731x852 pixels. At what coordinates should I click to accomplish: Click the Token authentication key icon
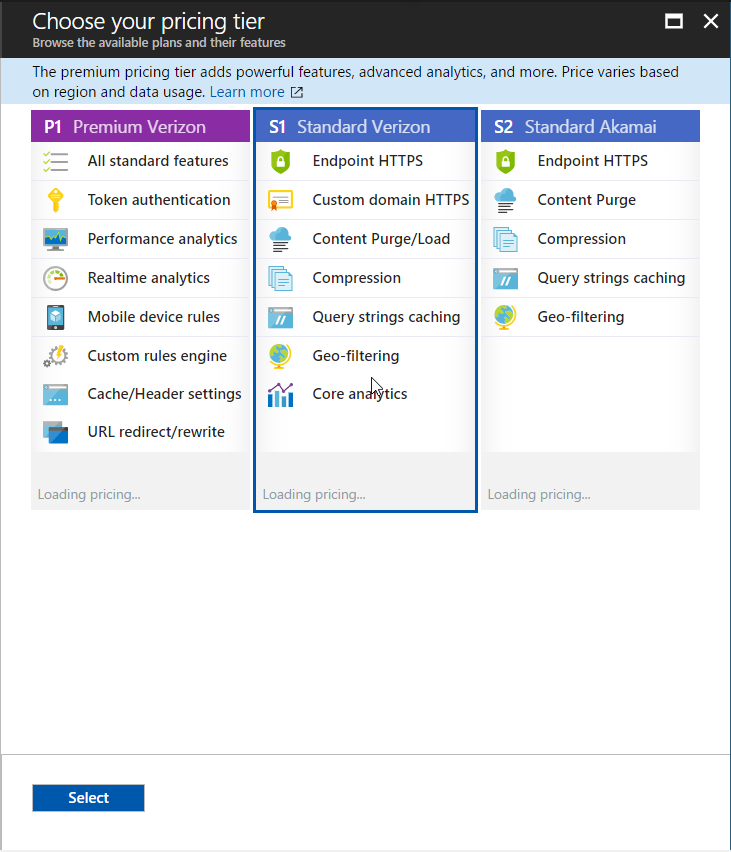(x=55, y=200)
